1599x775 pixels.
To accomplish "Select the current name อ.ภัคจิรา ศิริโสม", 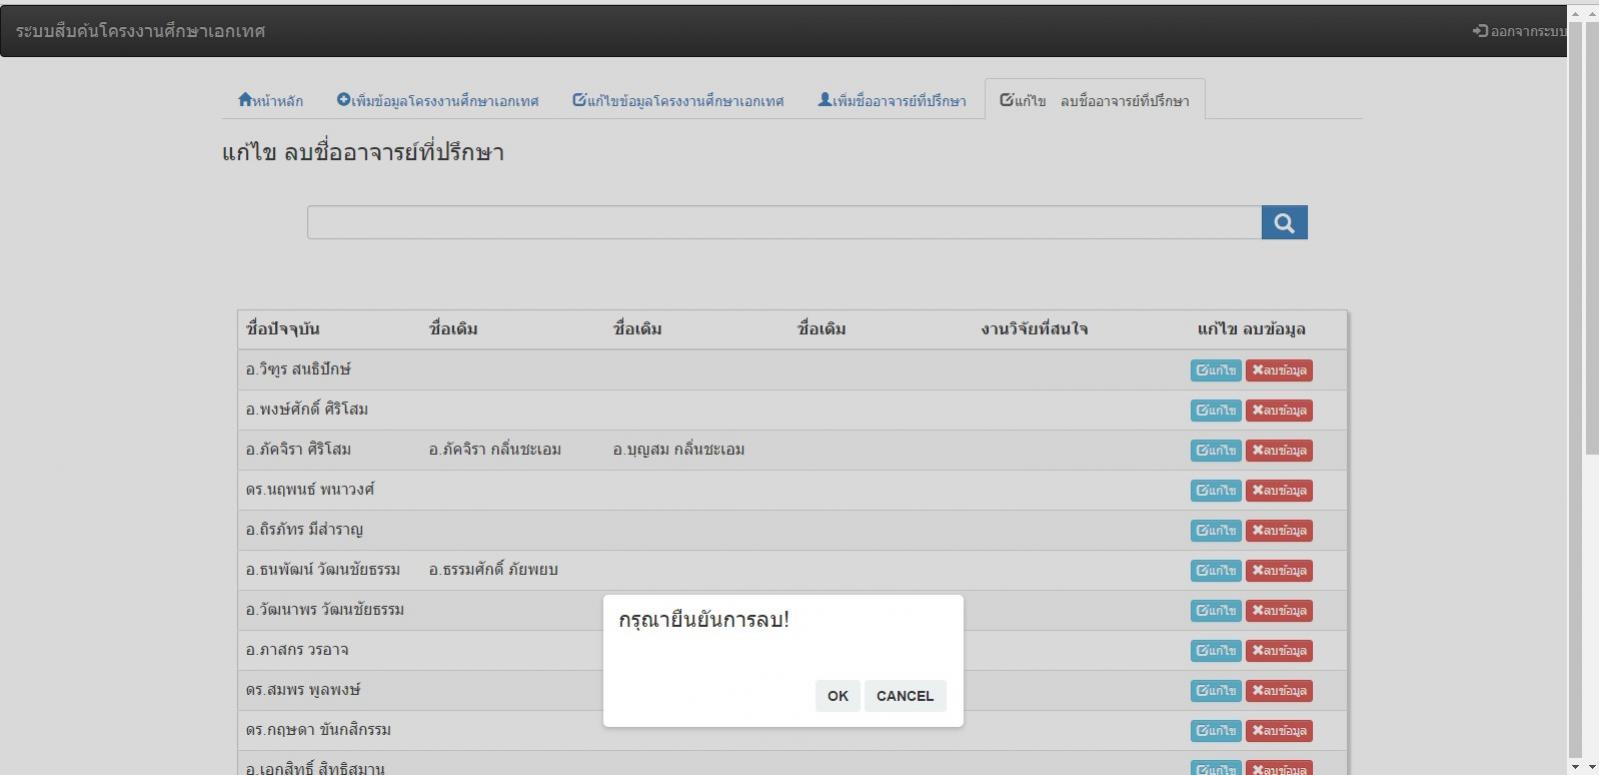I will tap(298, 449).
